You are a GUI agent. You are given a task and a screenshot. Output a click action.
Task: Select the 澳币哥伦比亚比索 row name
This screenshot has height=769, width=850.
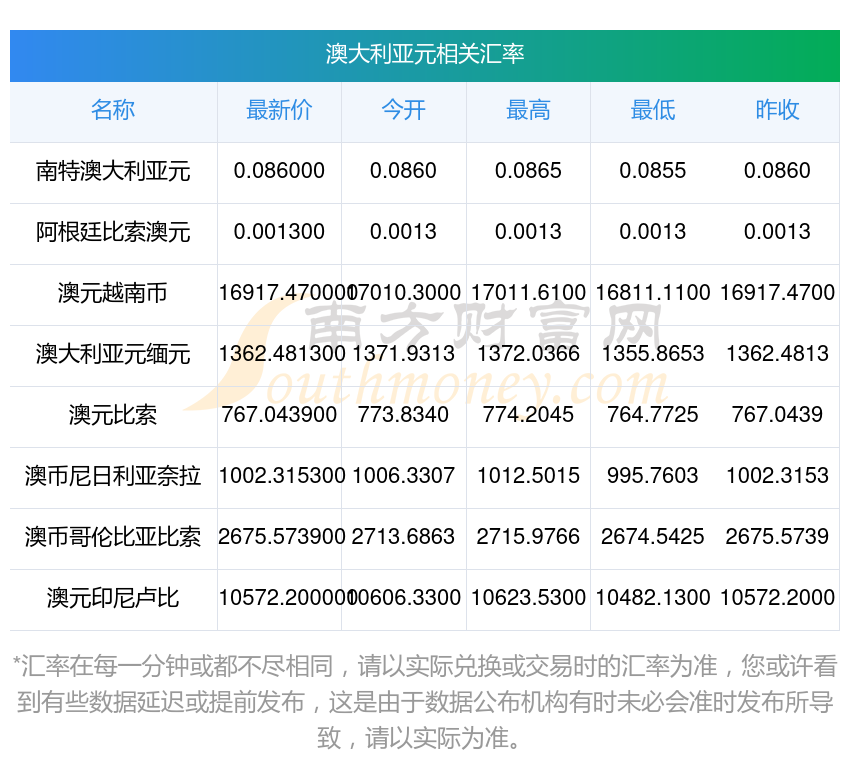tap(113, 537)
